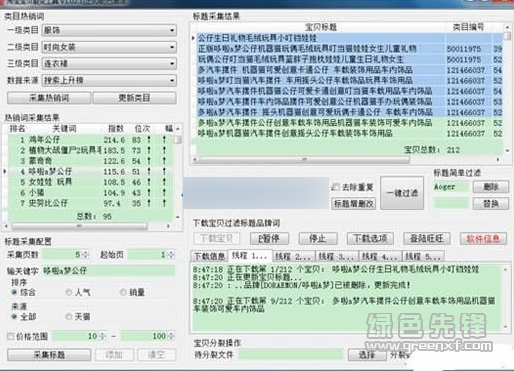Click the download log vertical scrollbar
Image resolution: width=514 pixels, height=371 pixels.
(x=506, y=297)
